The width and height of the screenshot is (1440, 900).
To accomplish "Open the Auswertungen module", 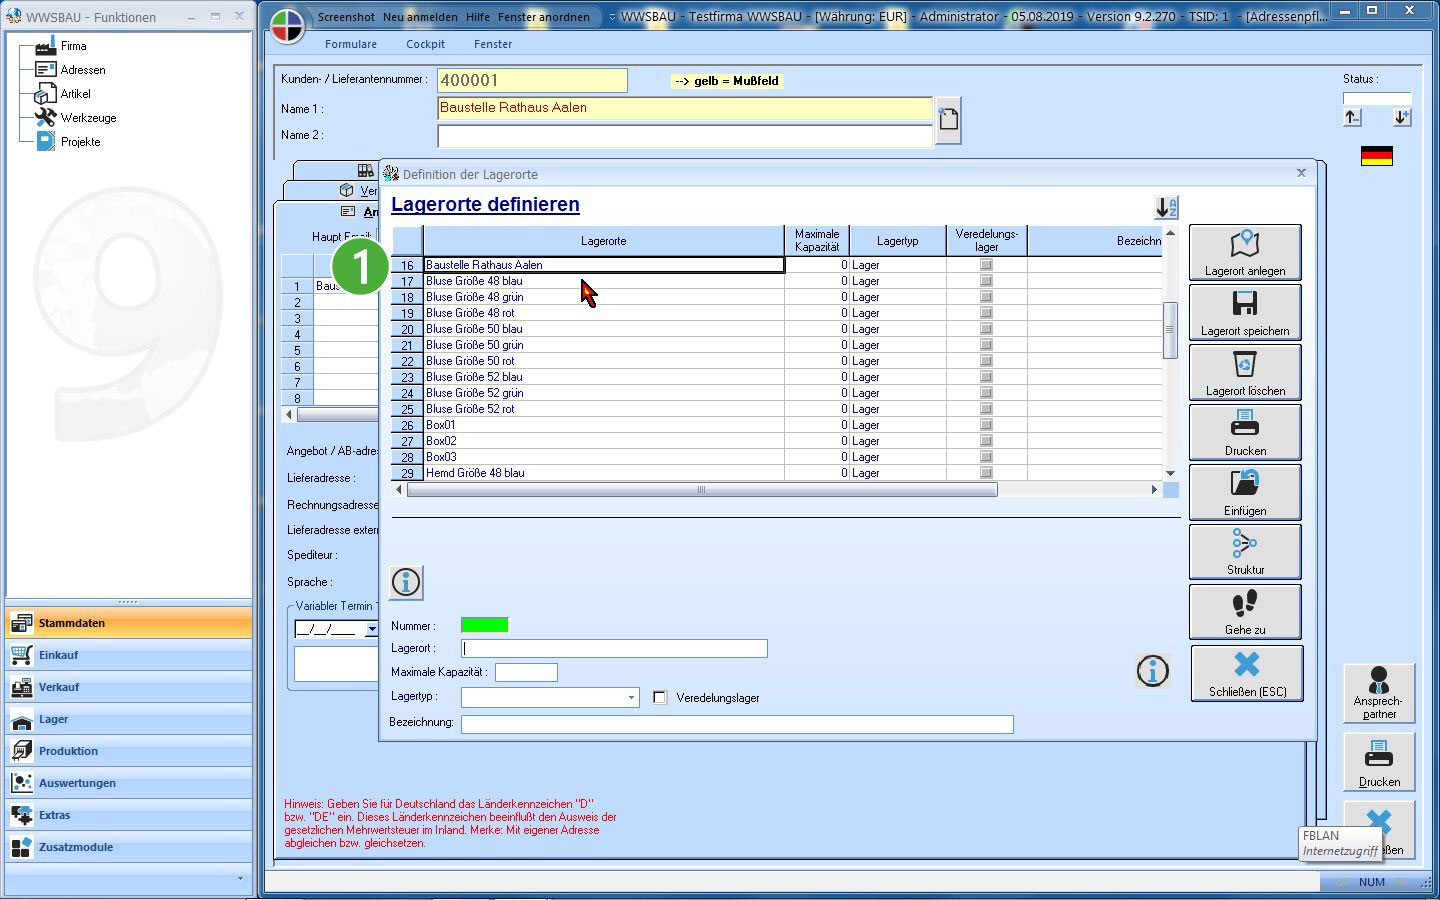I will (128, 783).
